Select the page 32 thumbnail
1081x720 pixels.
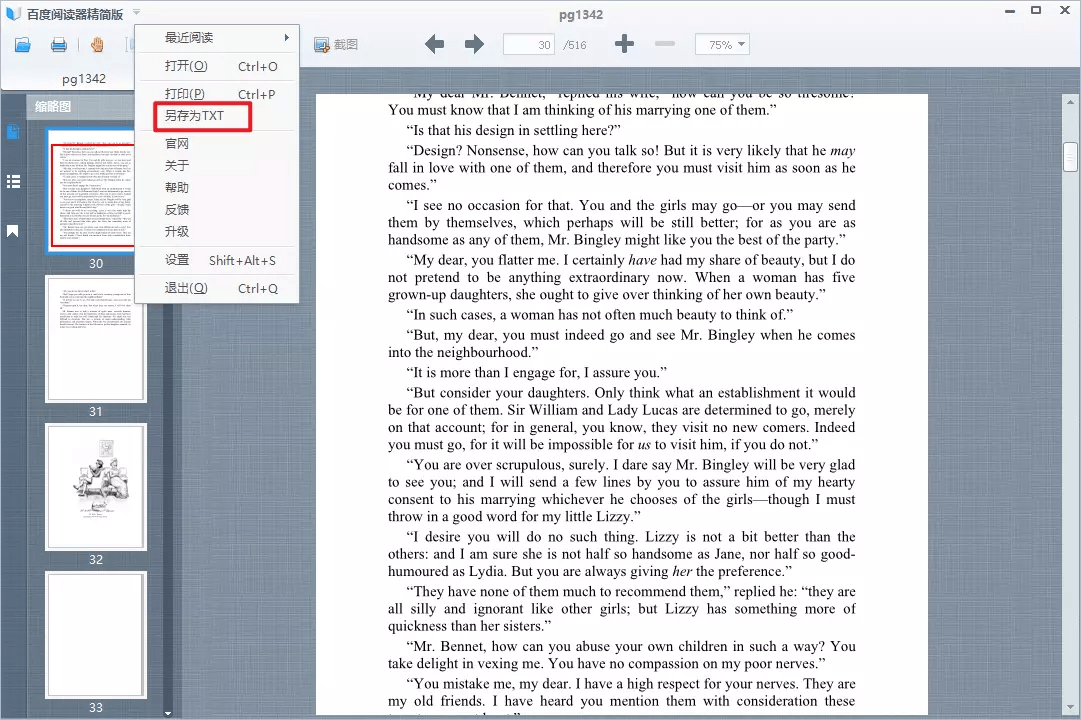tap(96, 486)
